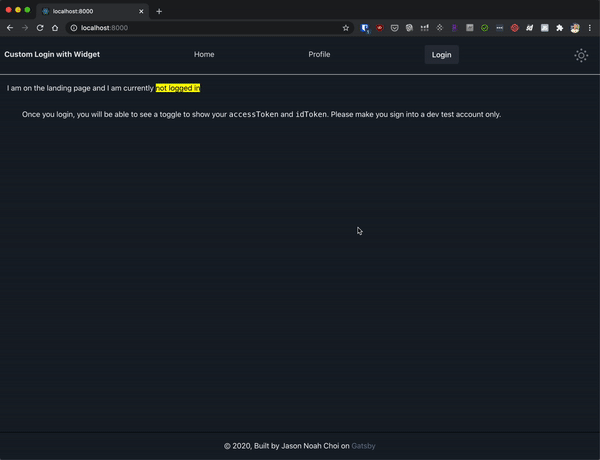The height and width of the screenshot is (460, 600).
Task: Open the bar-chart extension icon
Action: pyautogui.click(x=424, y=28)
